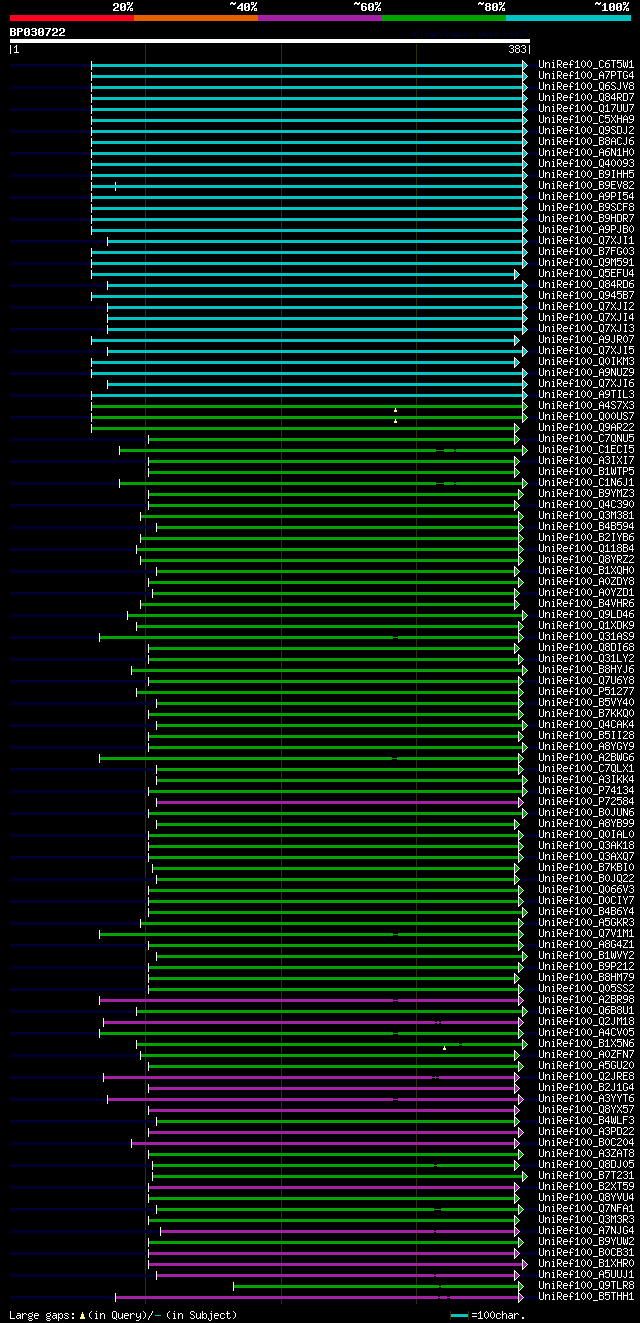Select label UniRef100_Q9SDJ2
Viewport: 640px width, 1323px height.
tap(586, 130)
